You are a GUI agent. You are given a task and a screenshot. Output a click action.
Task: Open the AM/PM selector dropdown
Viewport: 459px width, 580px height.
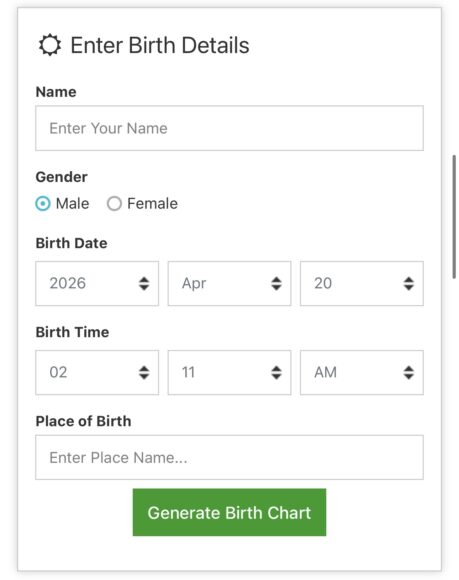pos(362,372)
